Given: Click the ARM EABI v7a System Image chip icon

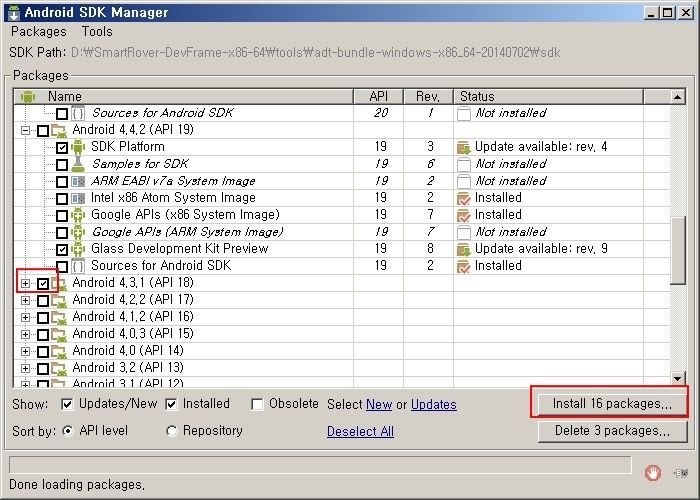Looking at the screenshot, I should (78, 181).
